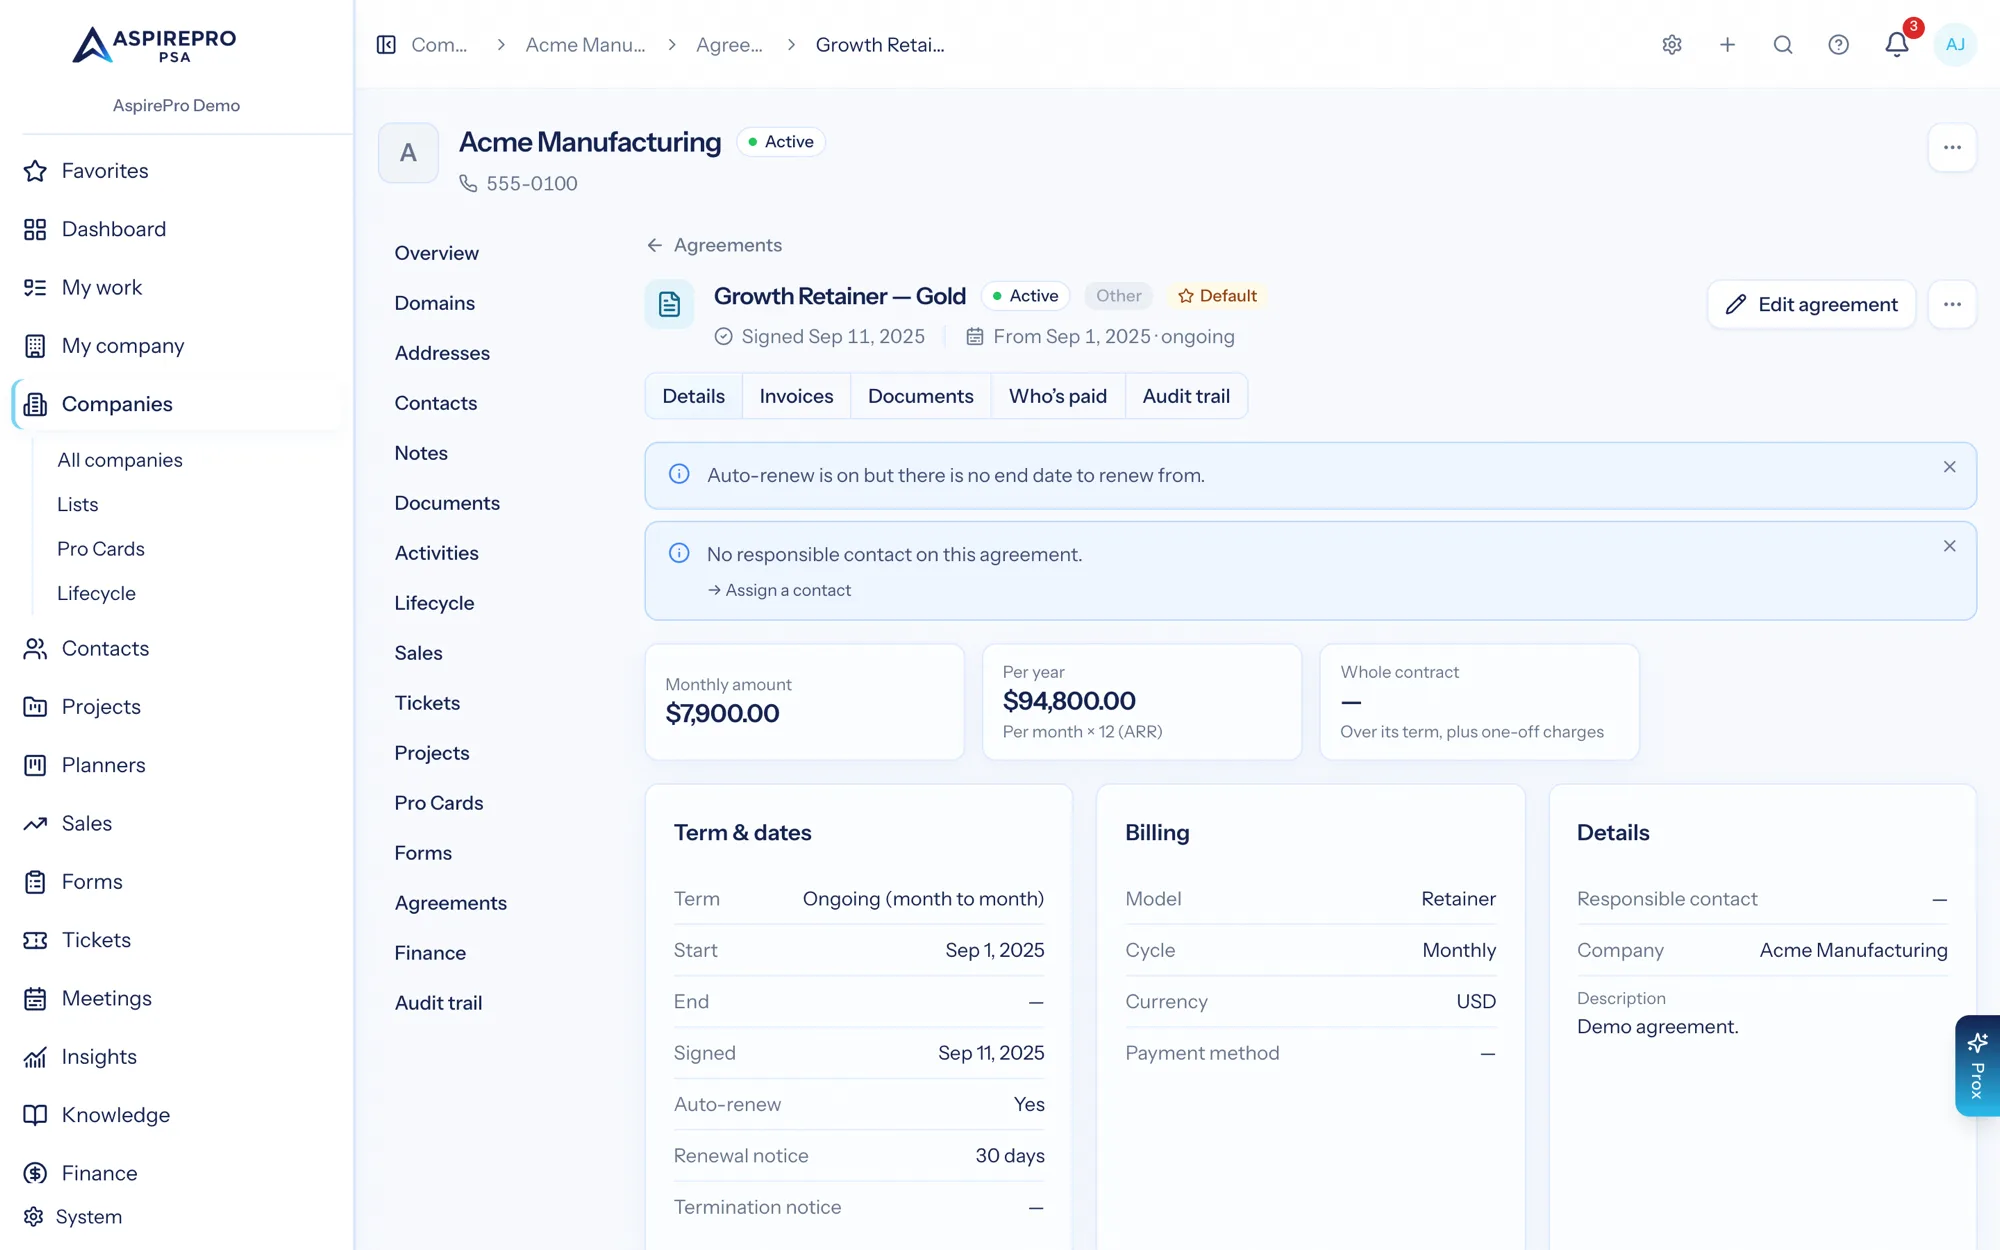Screen dimensions: 2000x1250
Task: Open the Who's paid tab
Action: tap(1057, 396)
